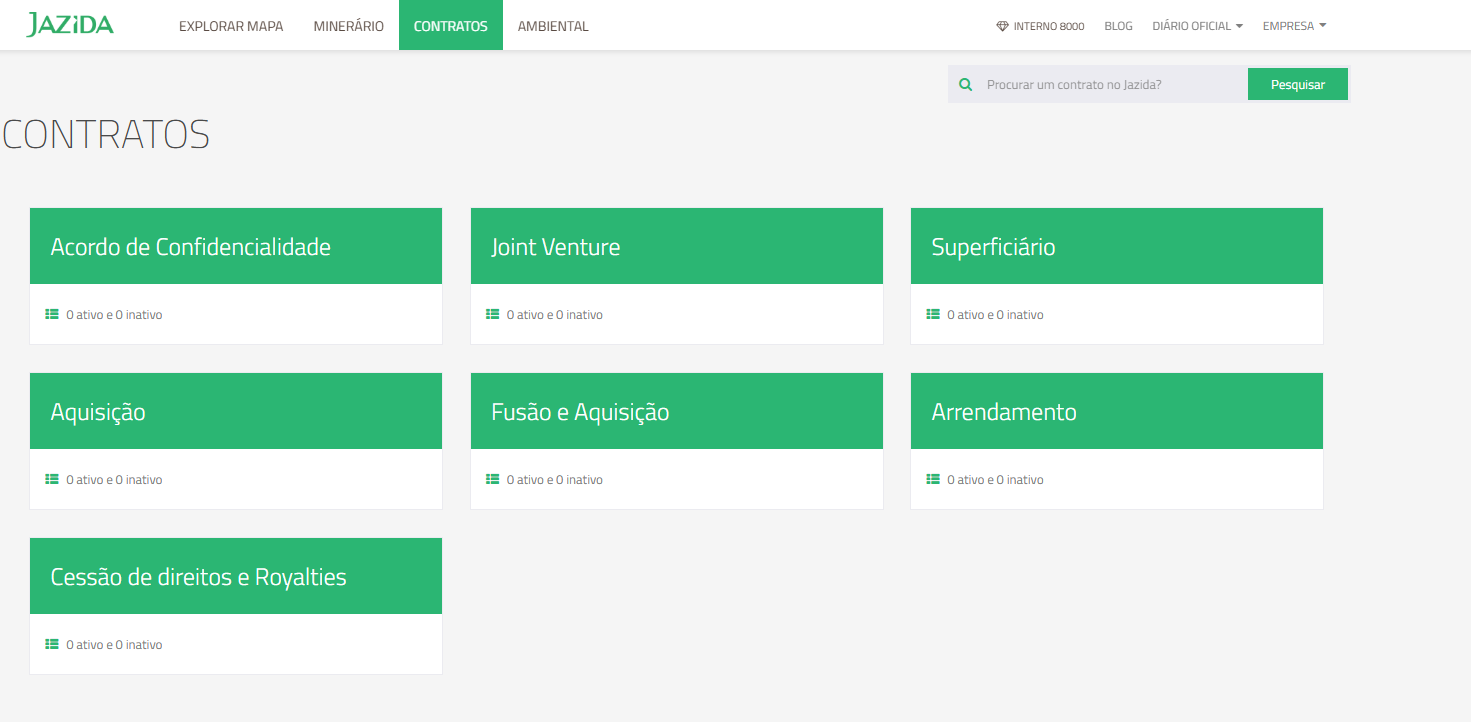Click the Jazida logo
The width and height of the screenshot is (1471, 722).
pos(70,25)
